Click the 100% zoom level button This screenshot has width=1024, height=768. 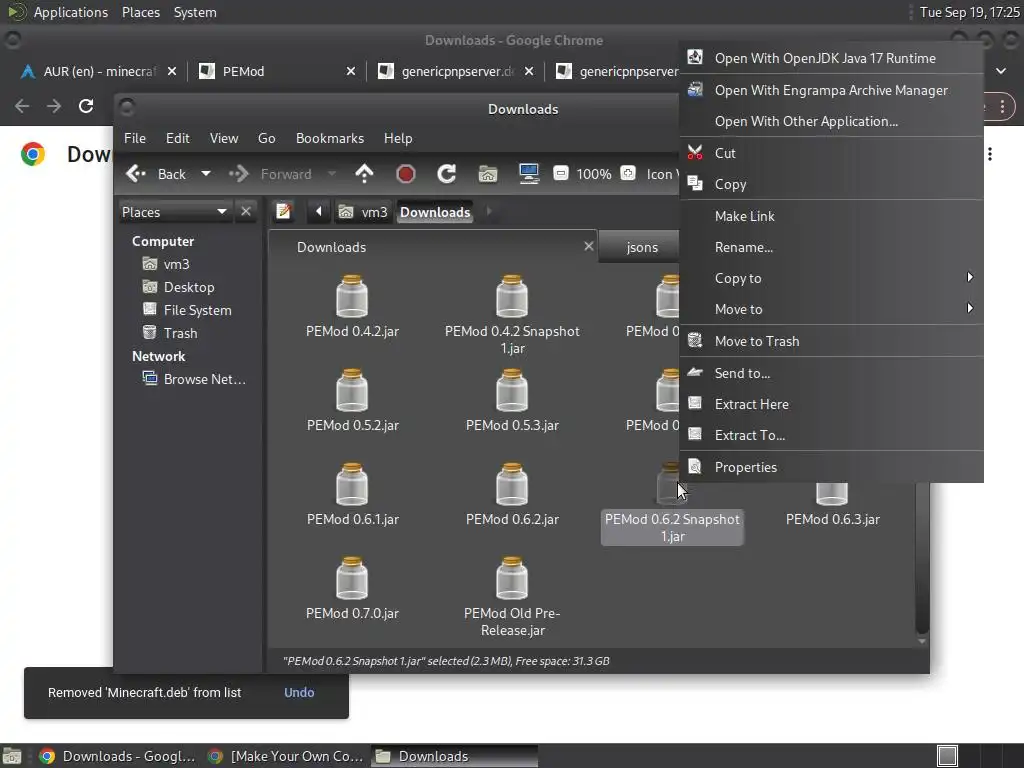click(594, 174)
